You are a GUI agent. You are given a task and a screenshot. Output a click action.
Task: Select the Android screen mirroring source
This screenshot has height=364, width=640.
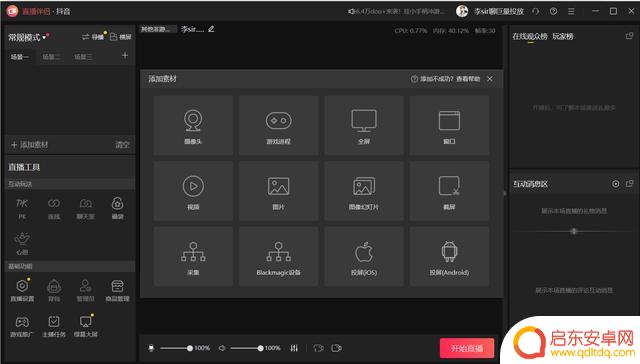click(449, 256)
